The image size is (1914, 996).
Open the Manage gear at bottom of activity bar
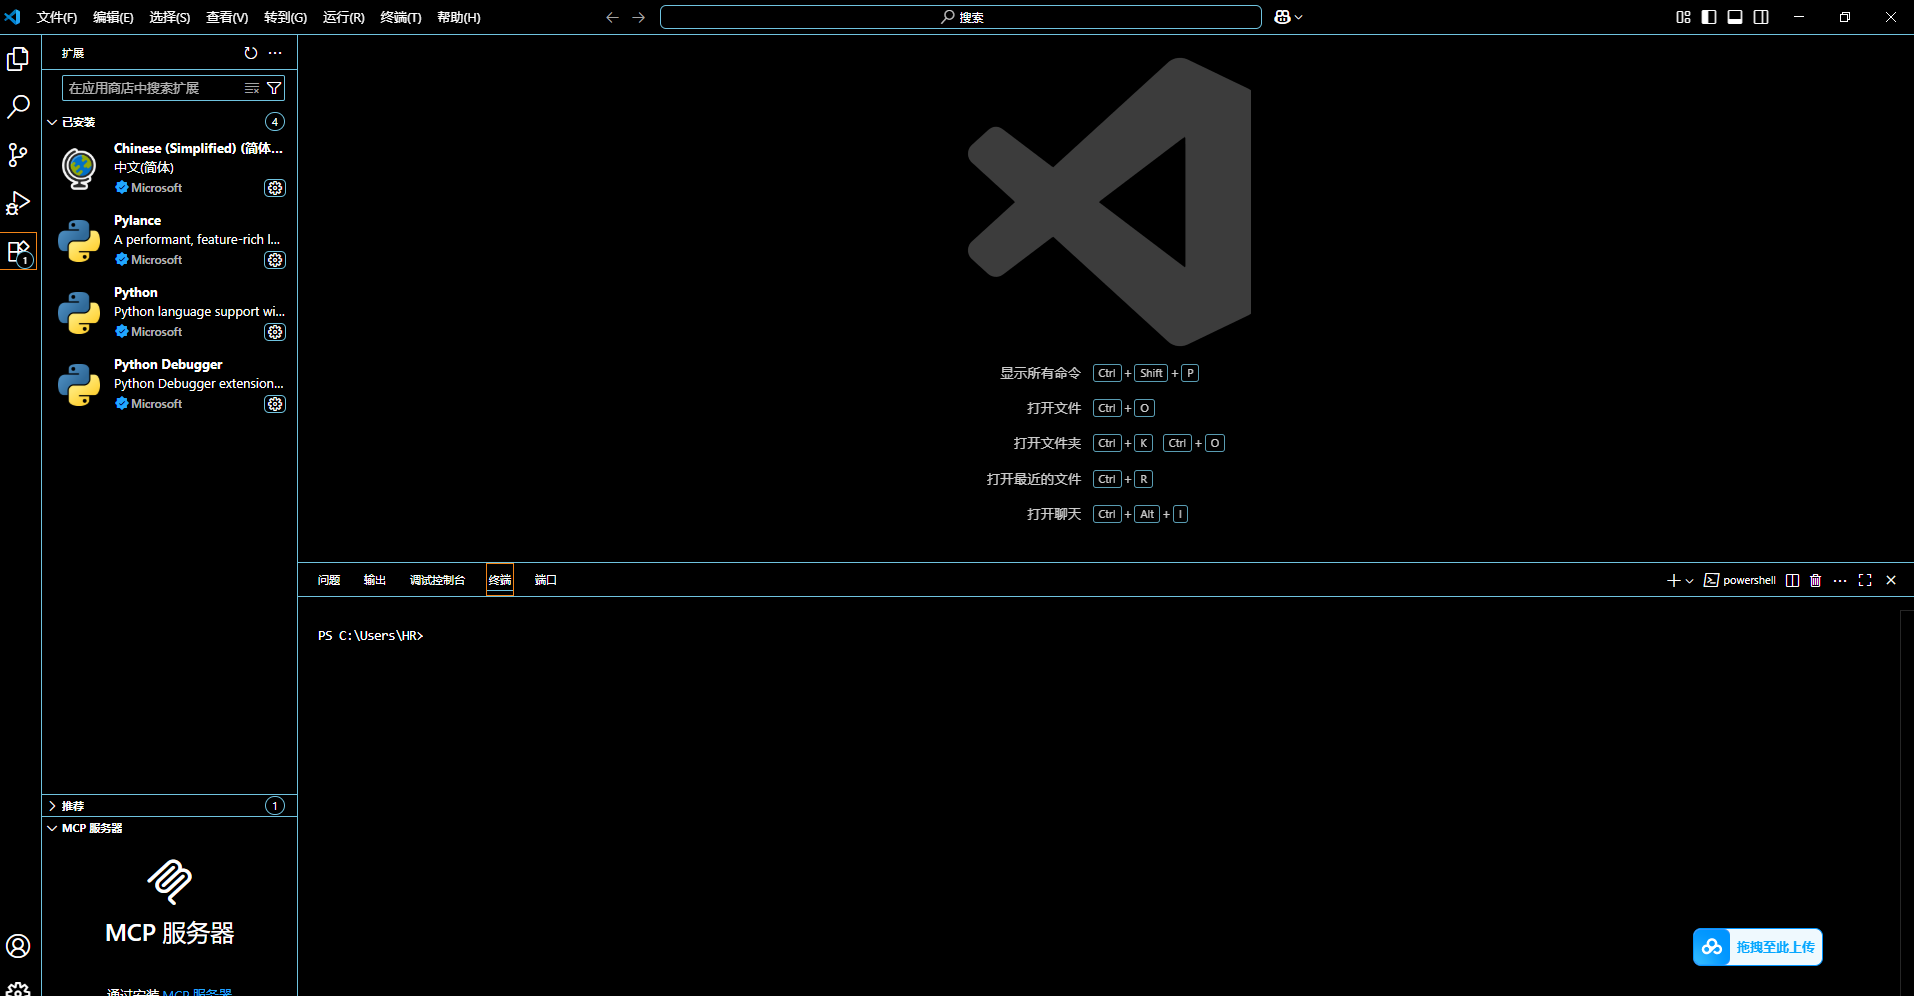[18, 988]
